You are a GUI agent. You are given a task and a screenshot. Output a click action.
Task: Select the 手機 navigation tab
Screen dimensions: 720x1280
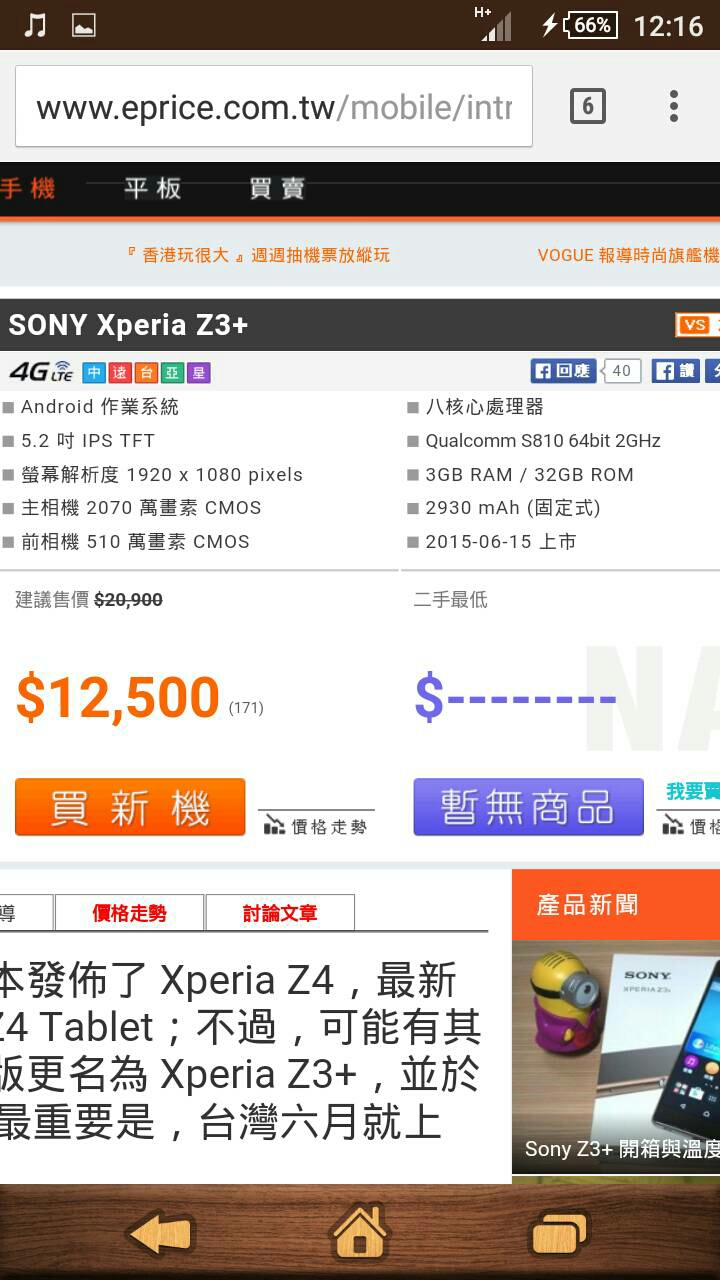pyautogui.click(x=28, y=188)
